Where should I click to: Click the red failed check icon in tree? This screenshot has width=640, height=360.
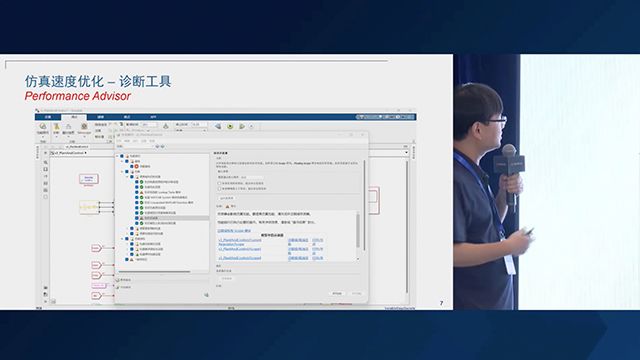[x=137, y=167]
